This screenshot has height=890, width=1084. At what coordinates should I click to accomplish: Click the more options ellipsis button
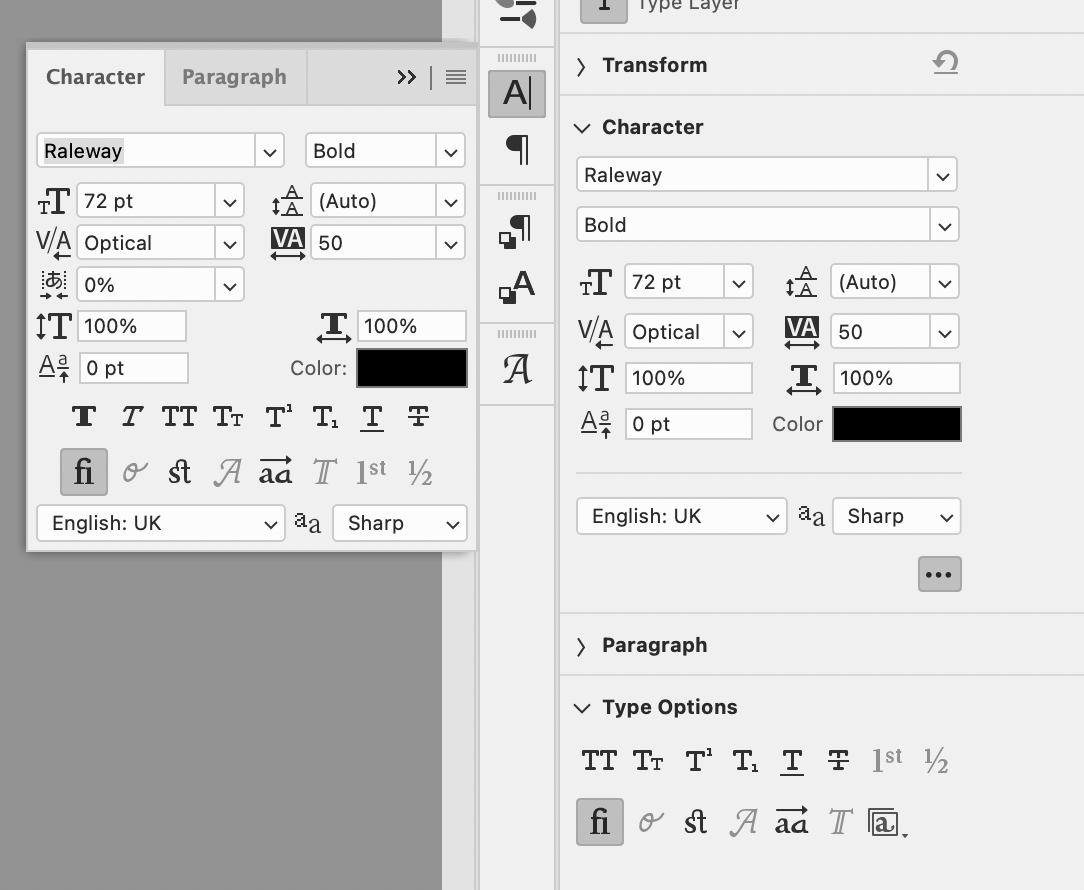tap(939, 574)
